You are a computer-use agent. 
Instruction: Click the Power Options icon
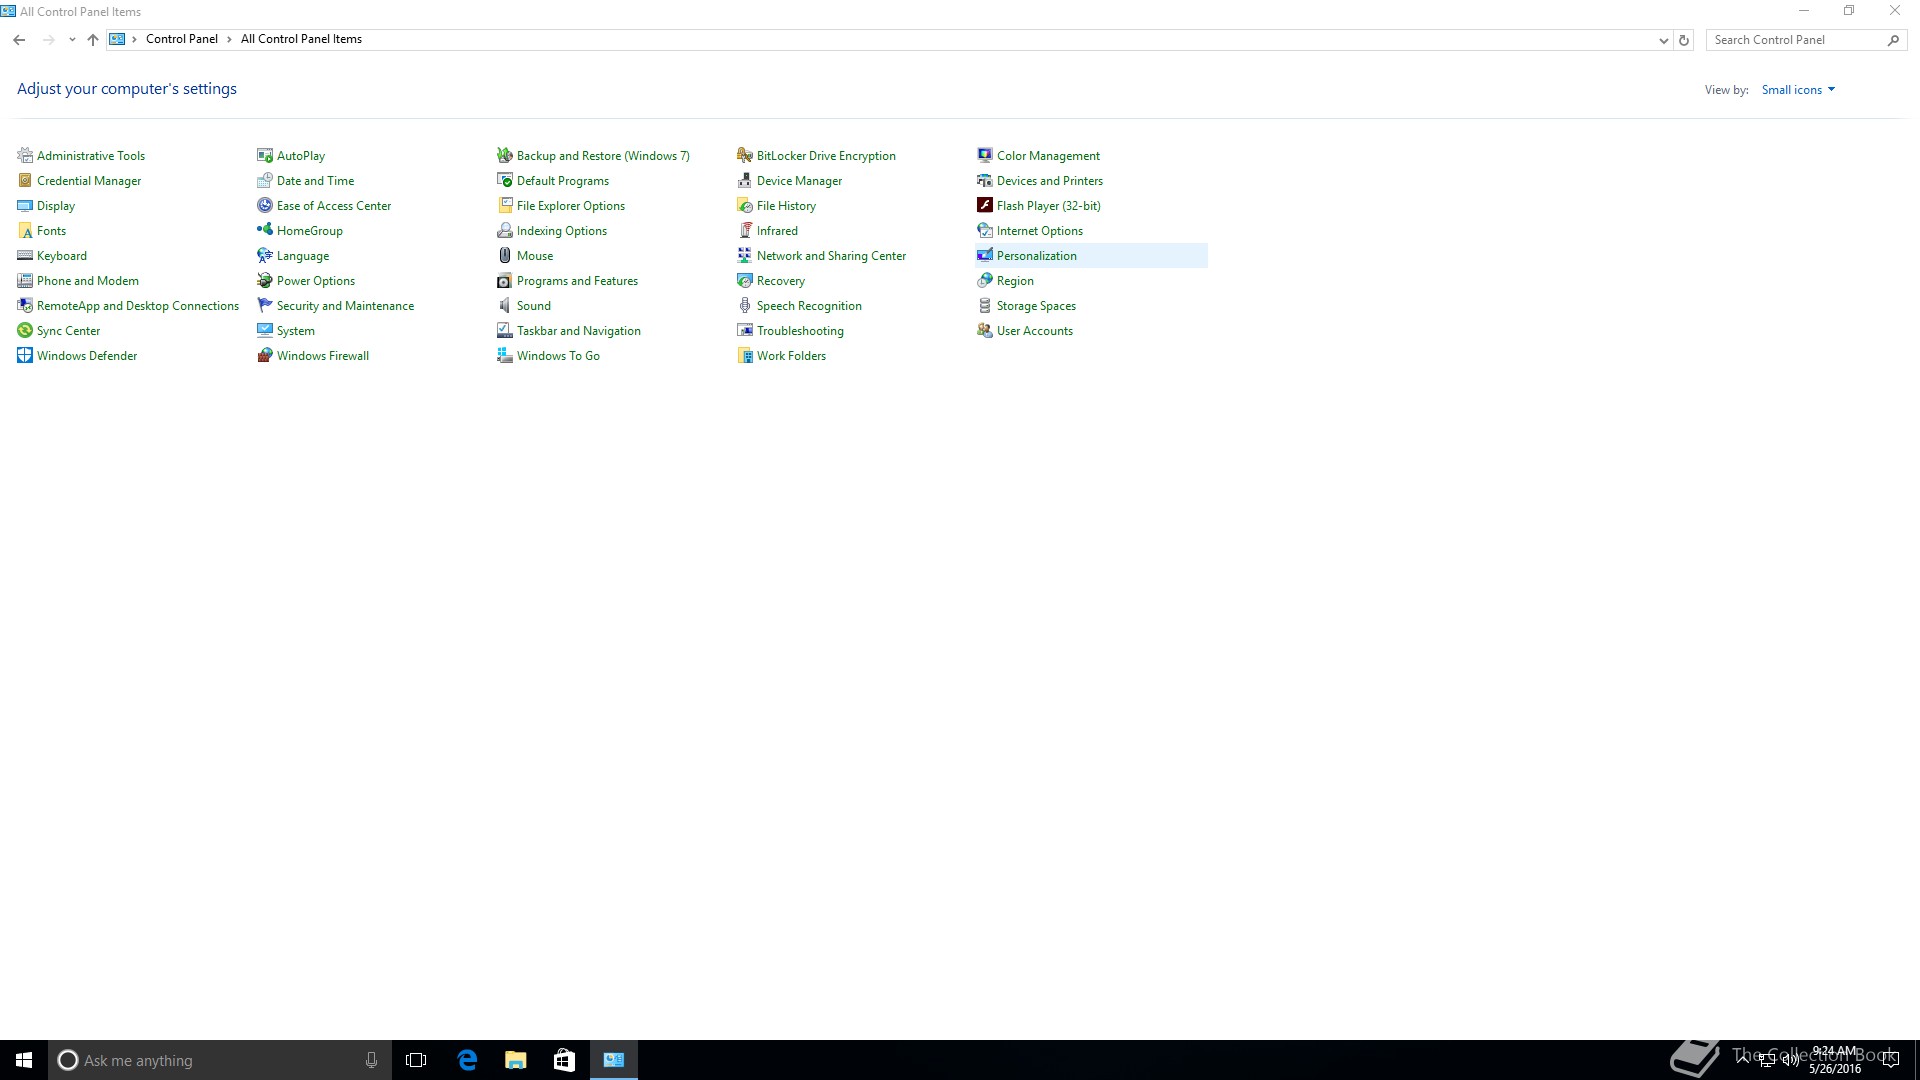(x=265, y=280)
